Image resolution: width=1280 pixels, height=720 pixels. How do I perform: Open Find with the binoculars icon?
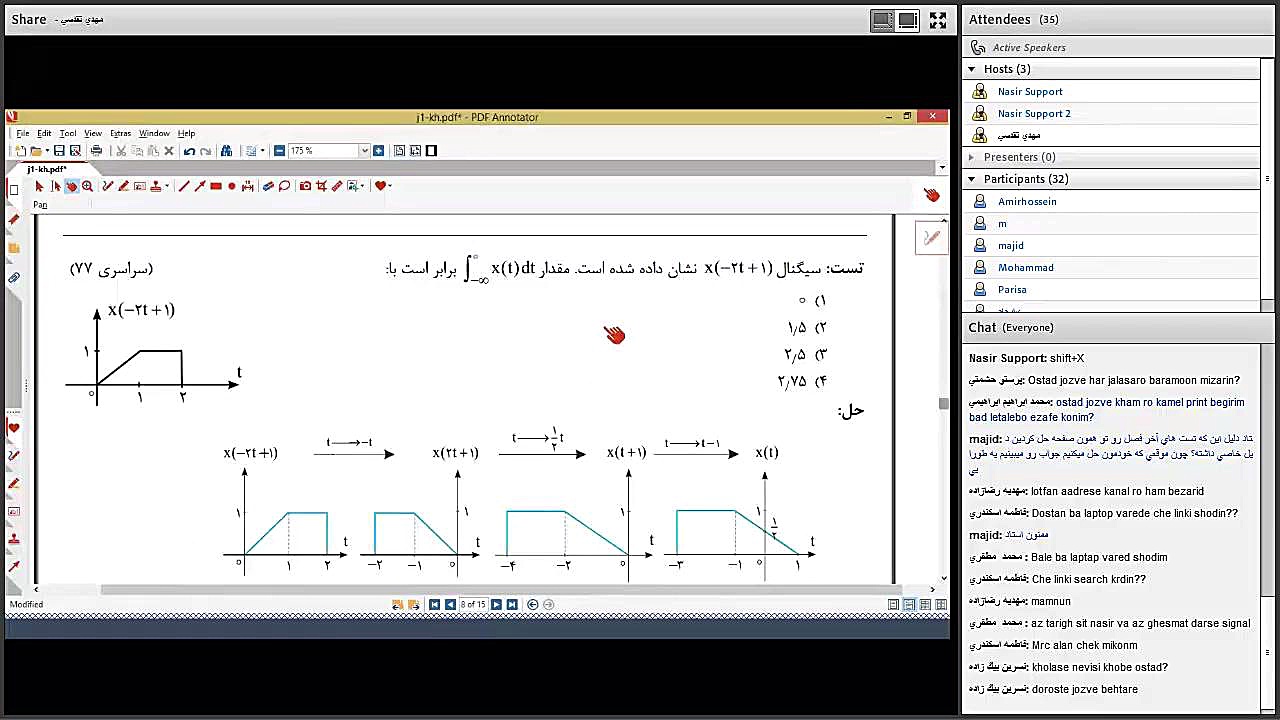tap(226, 151)
